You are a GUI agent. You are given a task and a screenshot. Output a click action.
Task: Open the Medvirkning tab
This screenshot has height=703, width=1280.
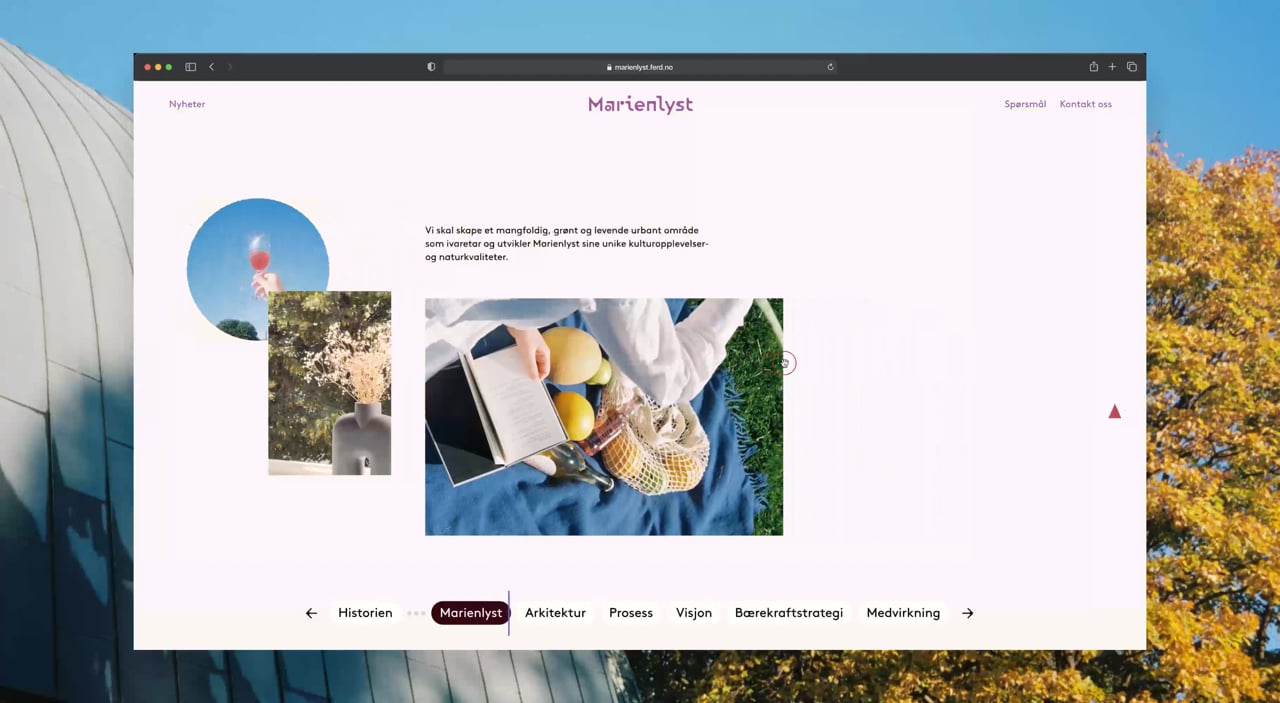[x=903, y=613]
